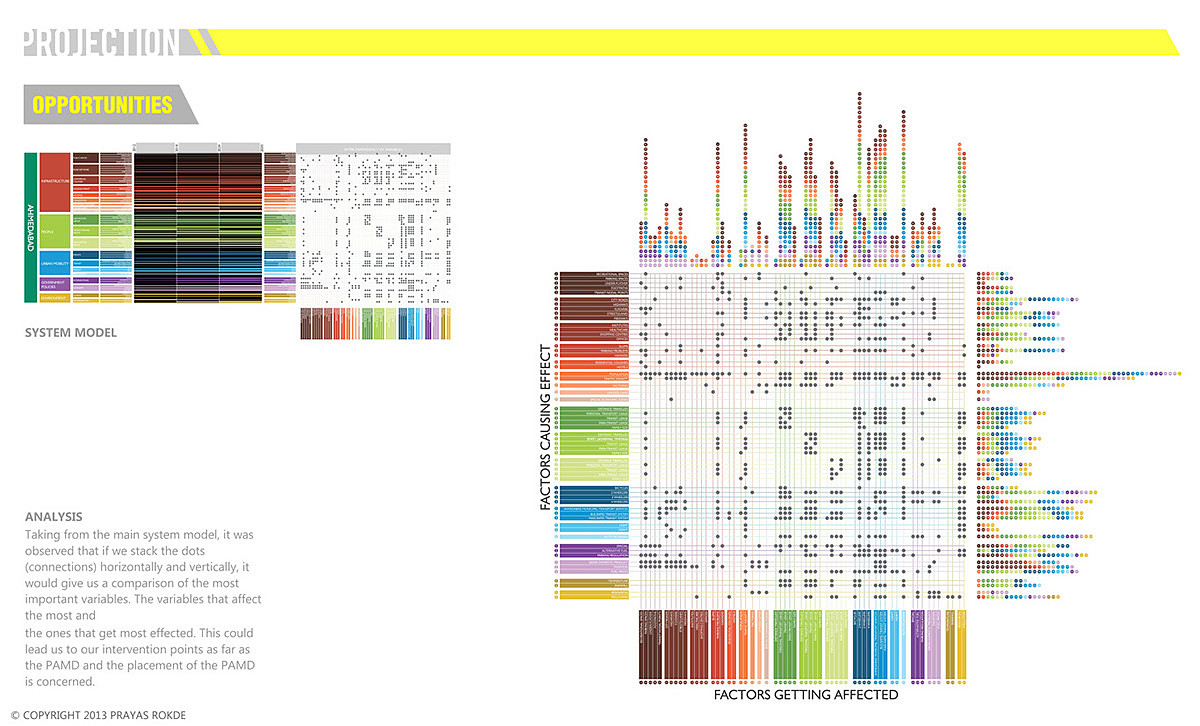This screenshot has height=726, width=1200.
Task: Select the red INFRASTRUCTURE block
Action: (55, 182)
